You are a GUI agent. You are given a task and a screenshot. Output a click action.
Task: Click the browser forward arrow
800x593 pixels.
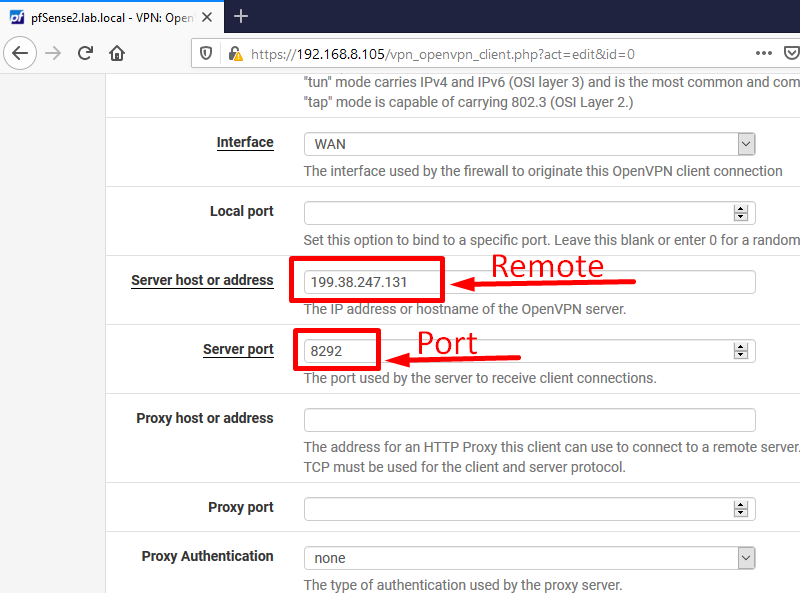(x=53, y=53)
